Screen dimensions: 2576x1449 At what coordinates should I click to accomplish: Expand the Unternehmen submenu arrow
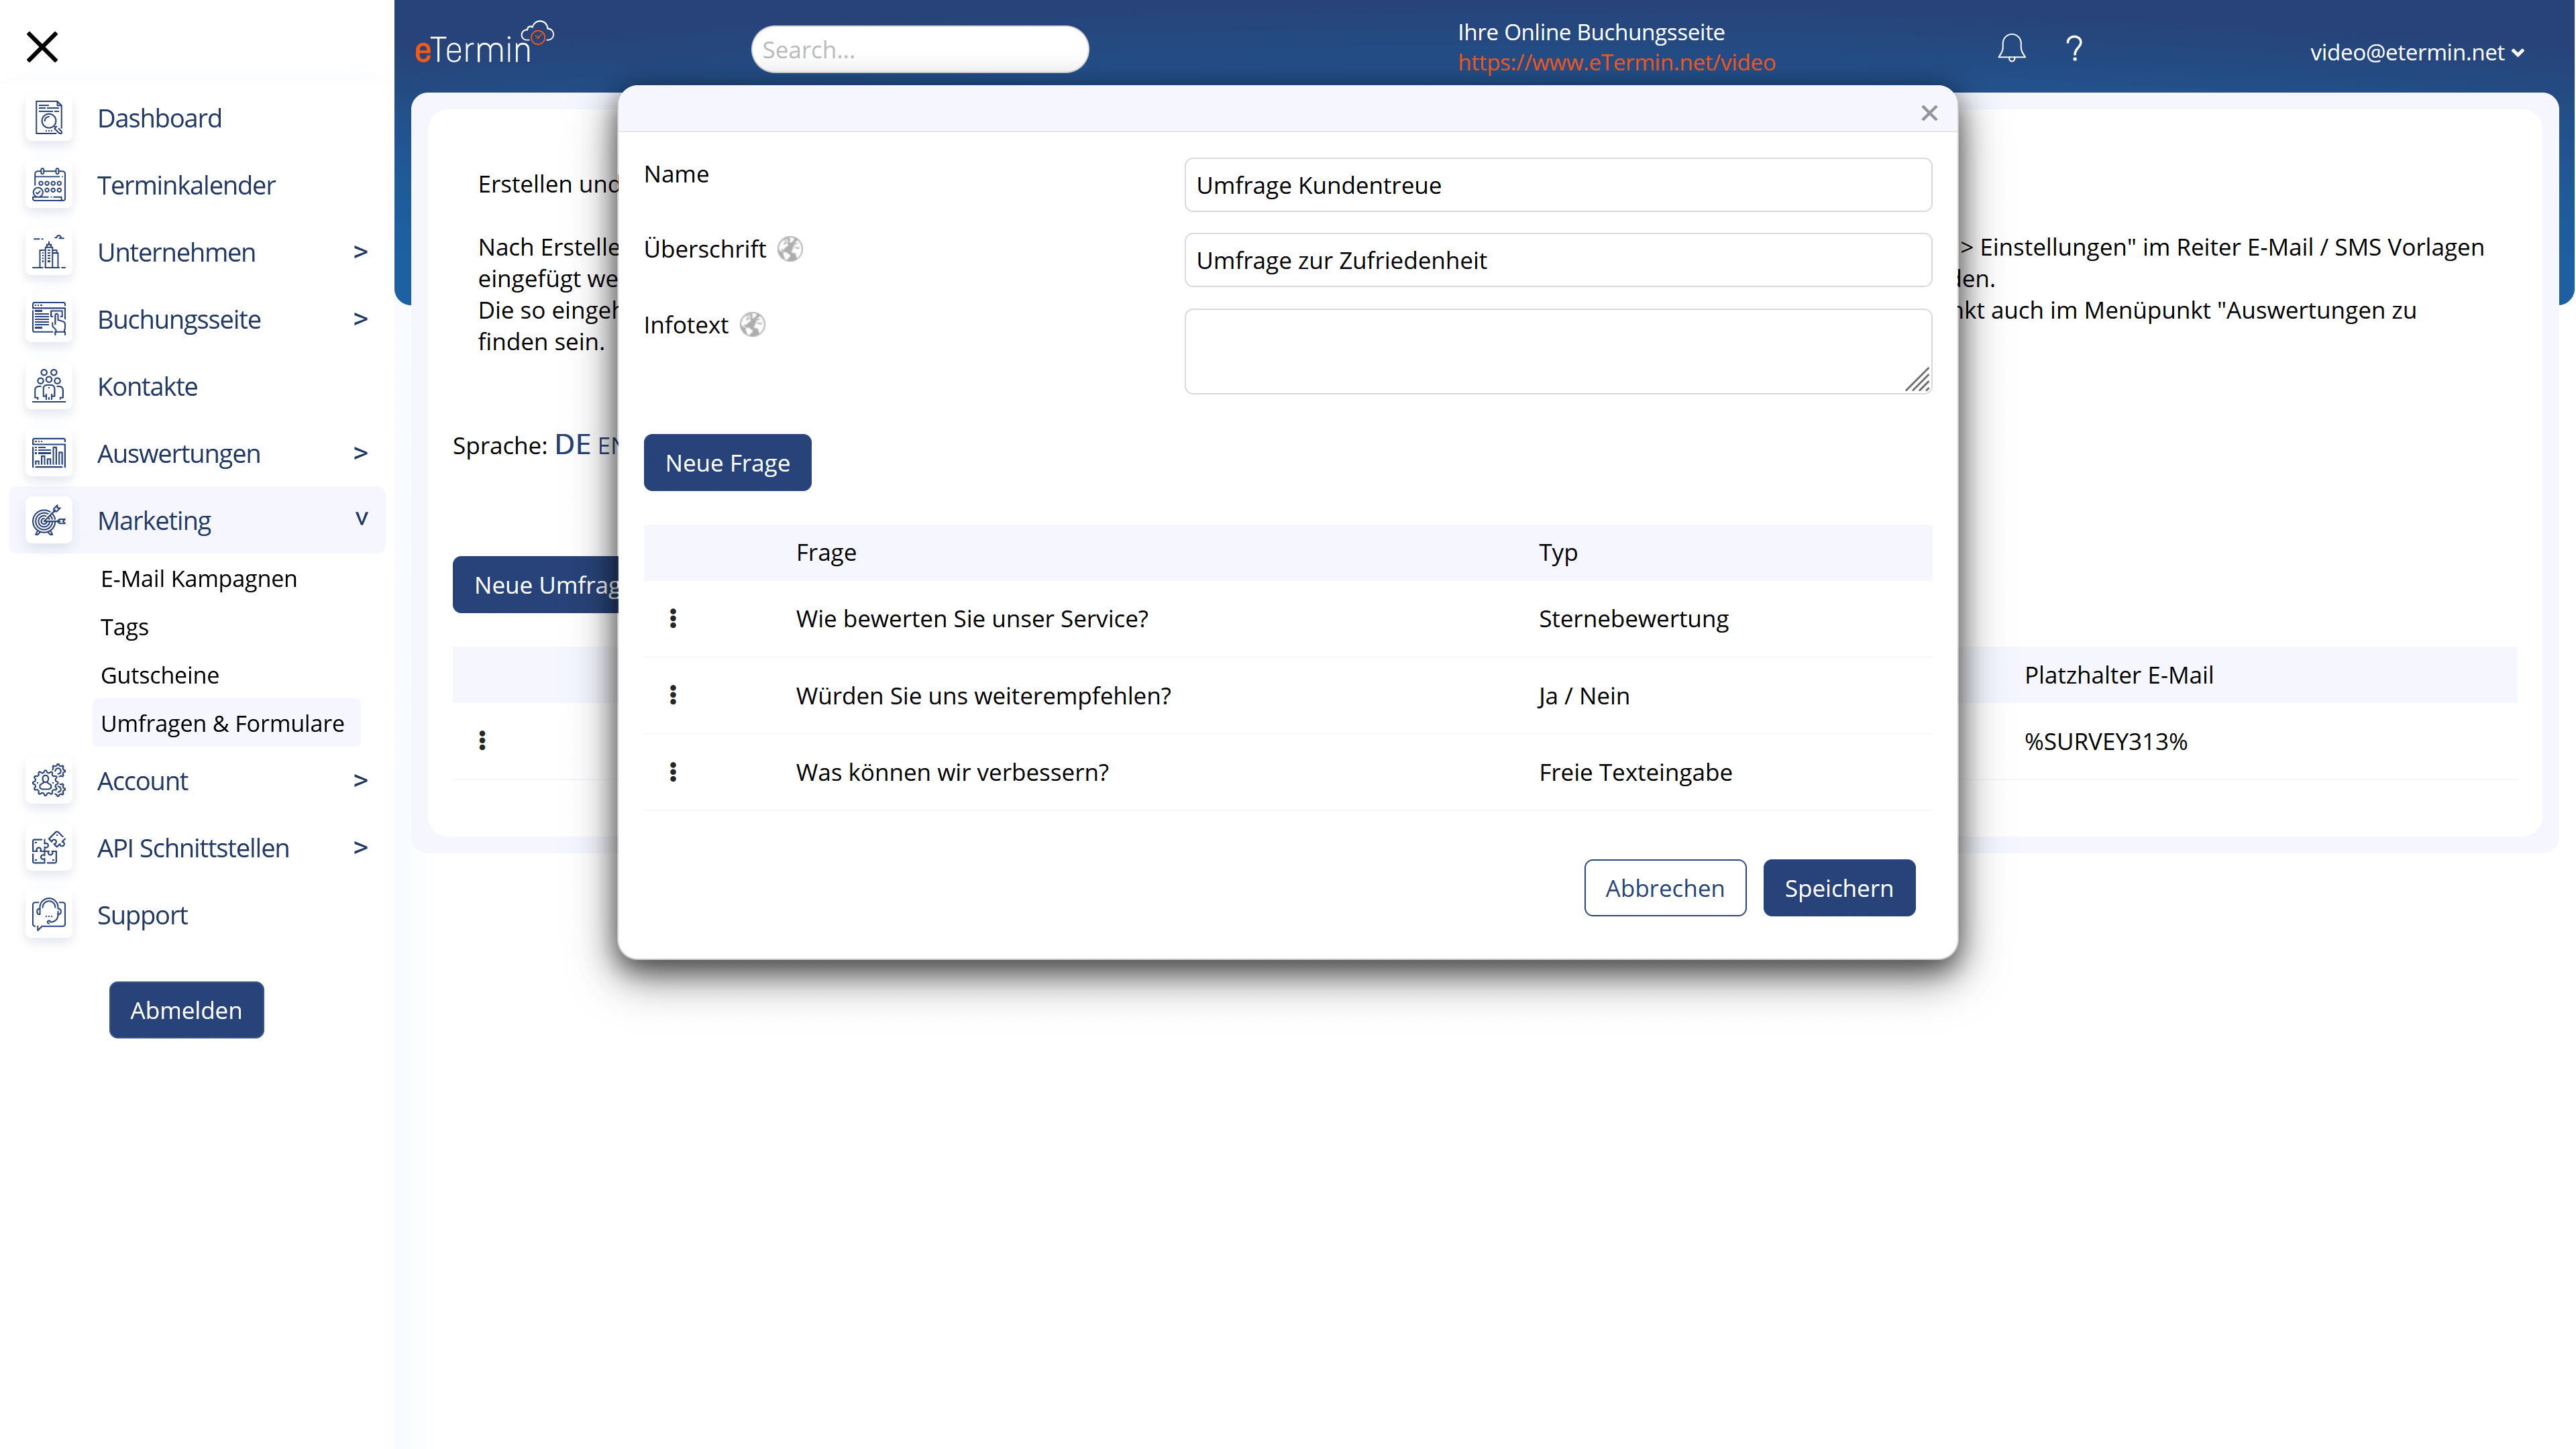pos(360,251)
